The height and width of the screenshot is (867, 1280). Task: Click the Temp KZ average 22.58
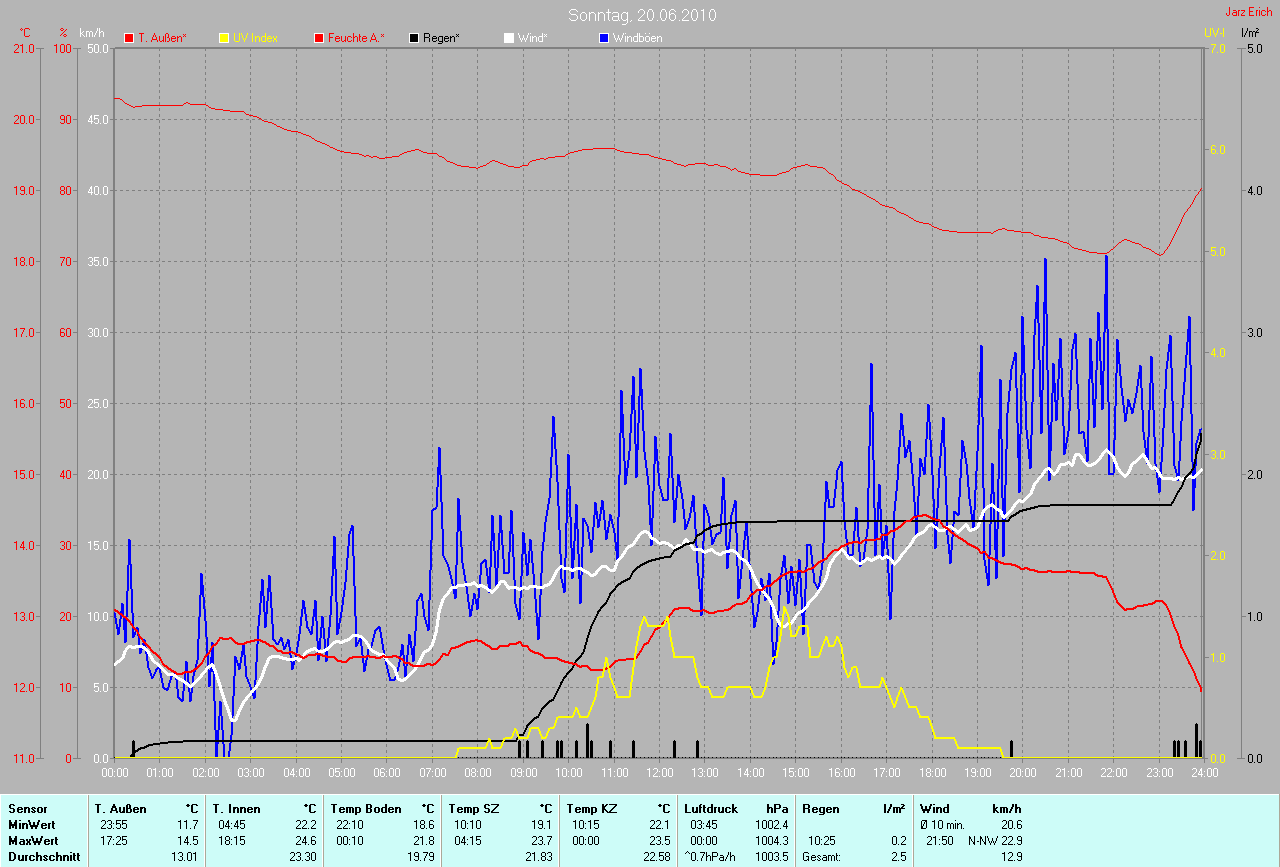656,856
